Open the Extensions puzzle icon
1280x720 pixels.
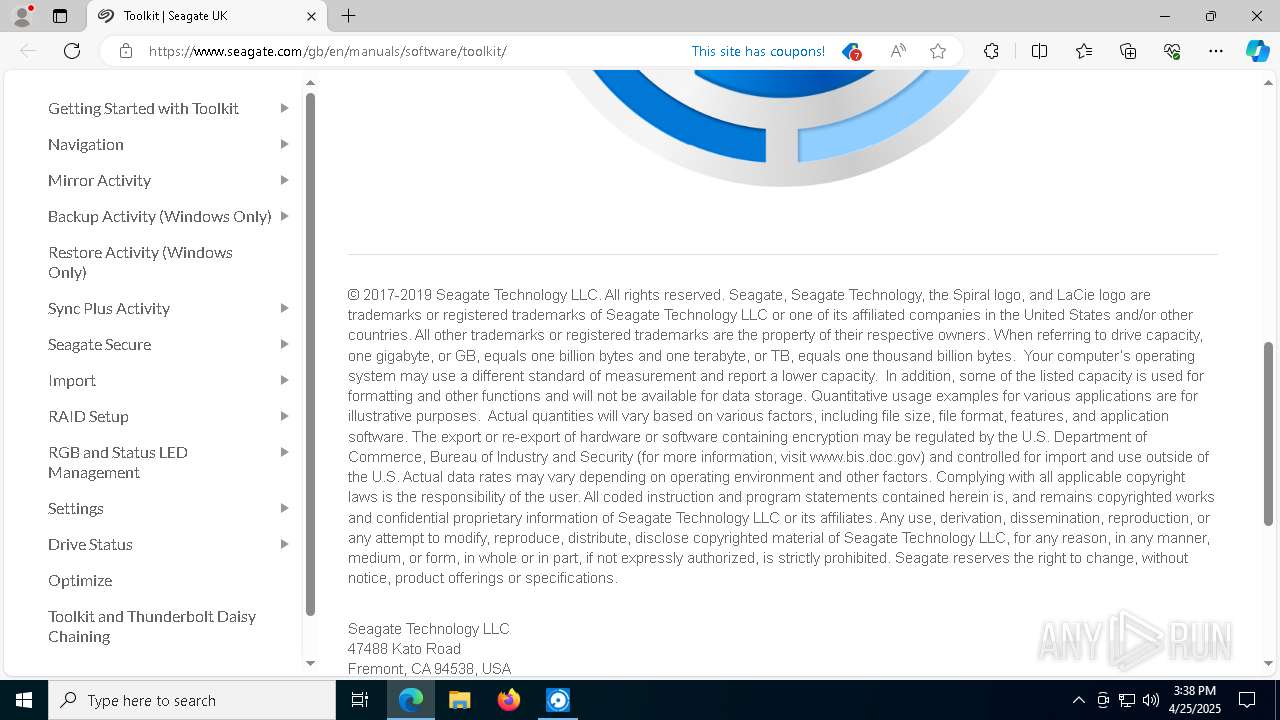[x=991, y=51]
